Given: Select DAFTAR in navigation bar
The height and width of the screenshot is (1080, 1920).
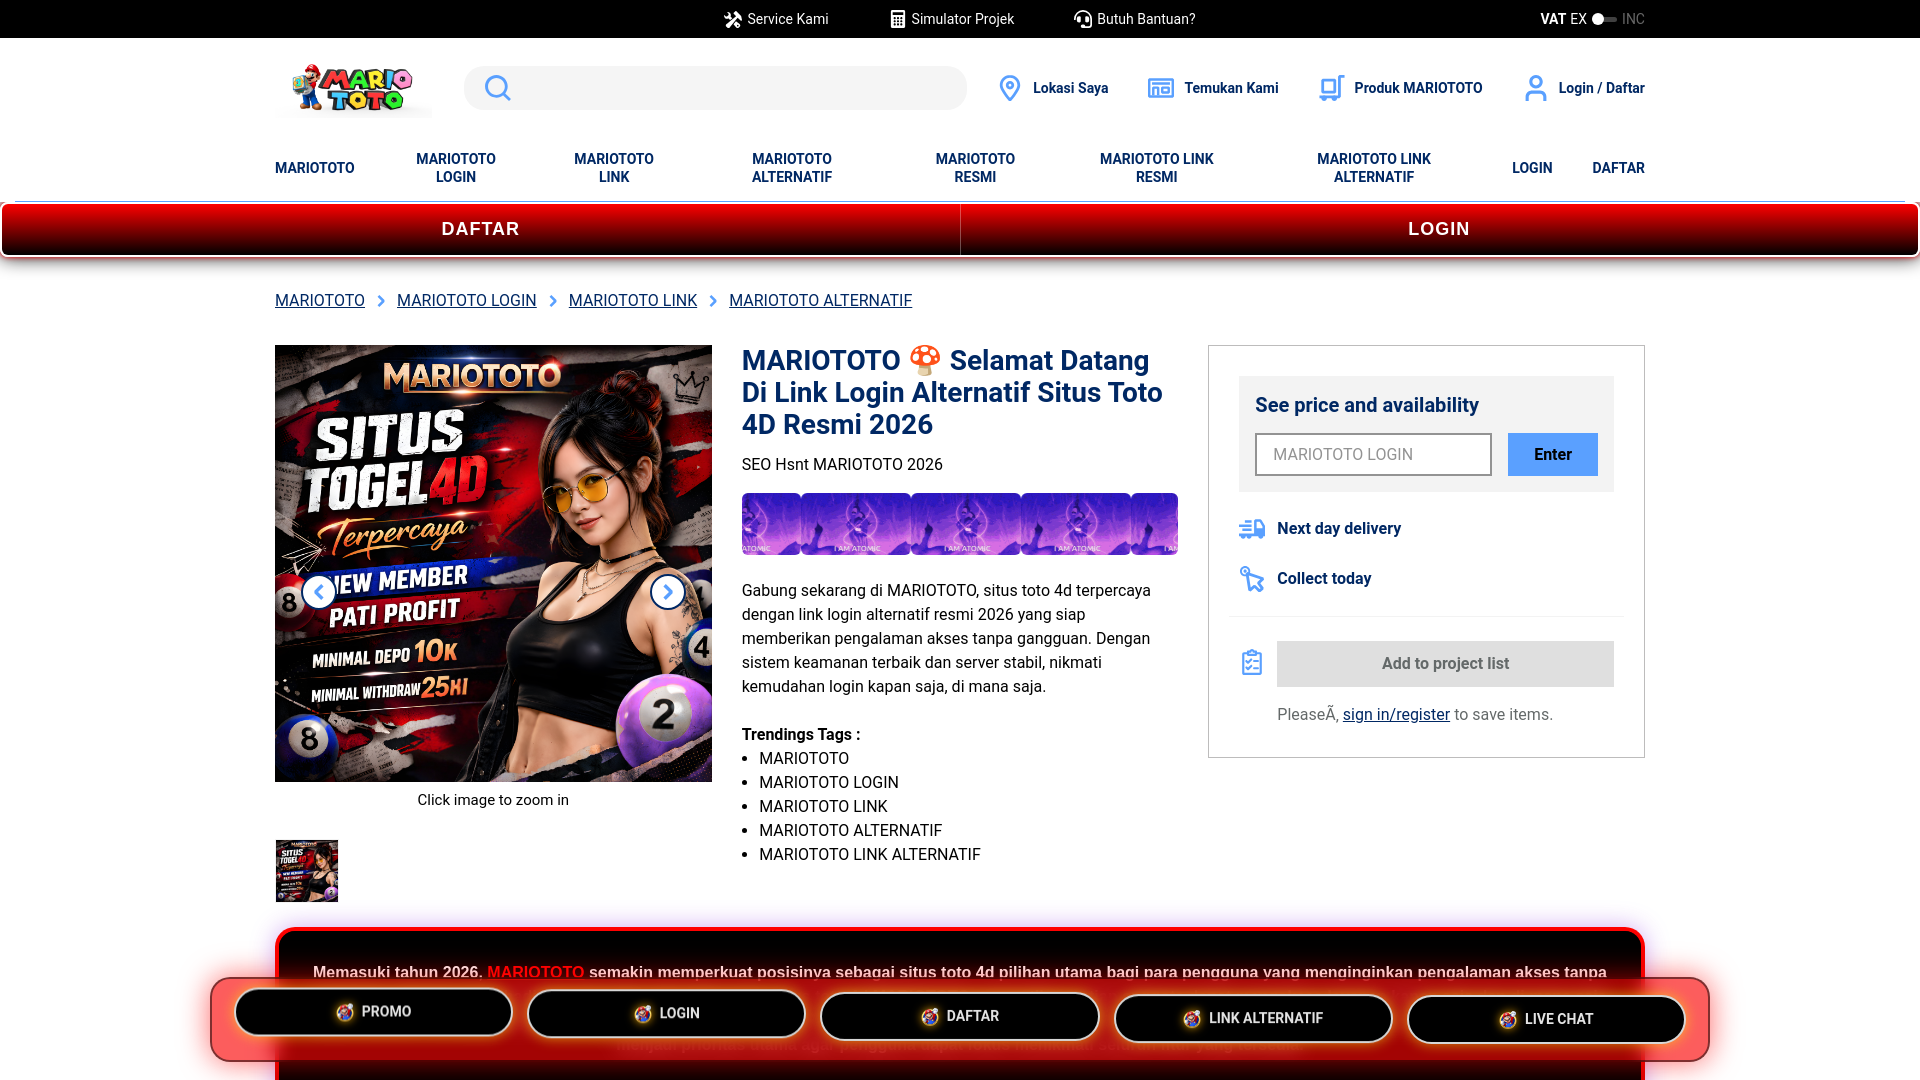Looking at the screenshot, I should (1618, 168).
